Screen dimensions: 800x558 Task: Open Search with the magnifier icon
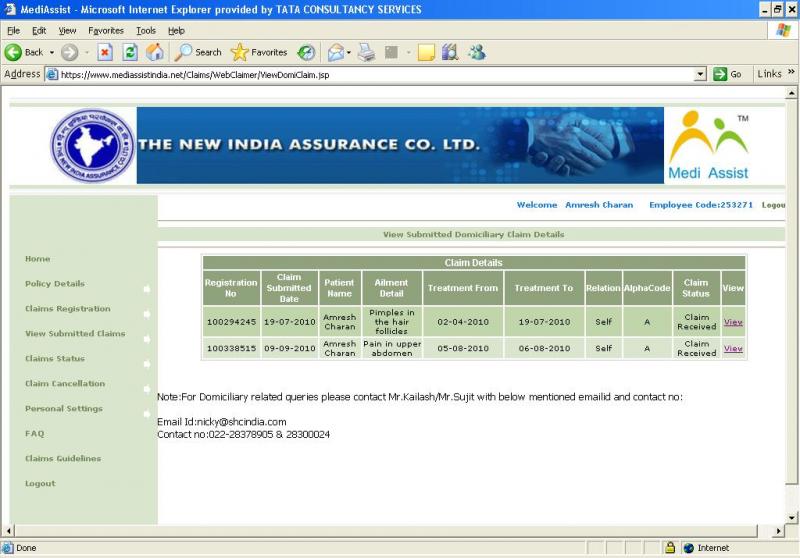pyautogui.click(x=184, y=52)
